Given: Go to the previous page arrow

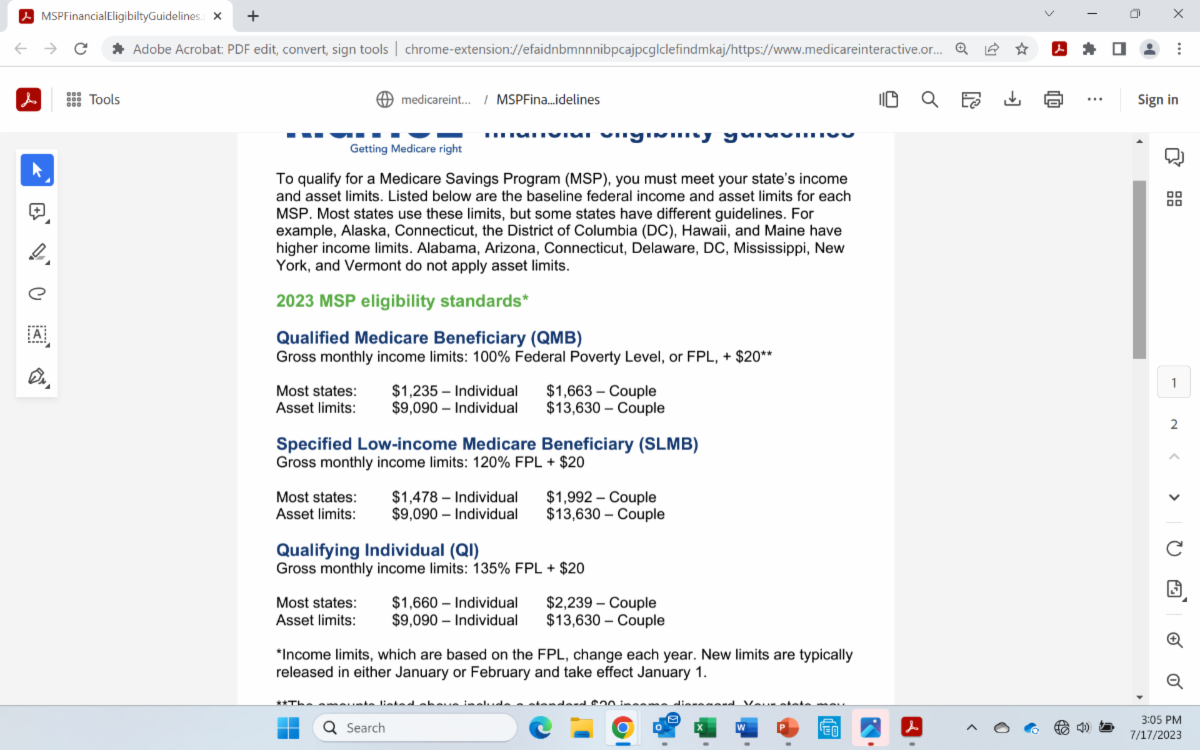Looking at the screenshot, I should pos(1174,457).
